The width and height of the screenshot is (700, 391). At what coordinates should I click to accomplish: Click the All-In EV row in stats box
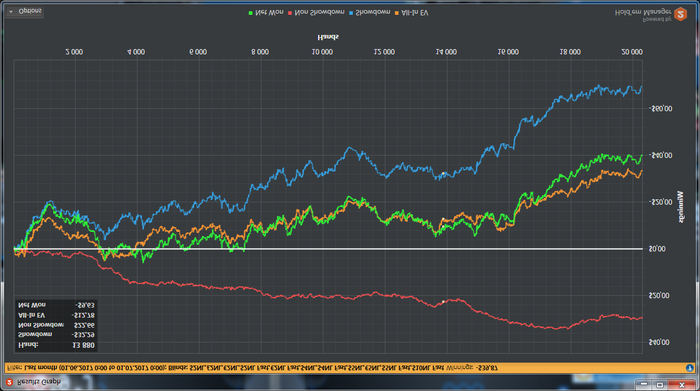(x=56, y=316)
